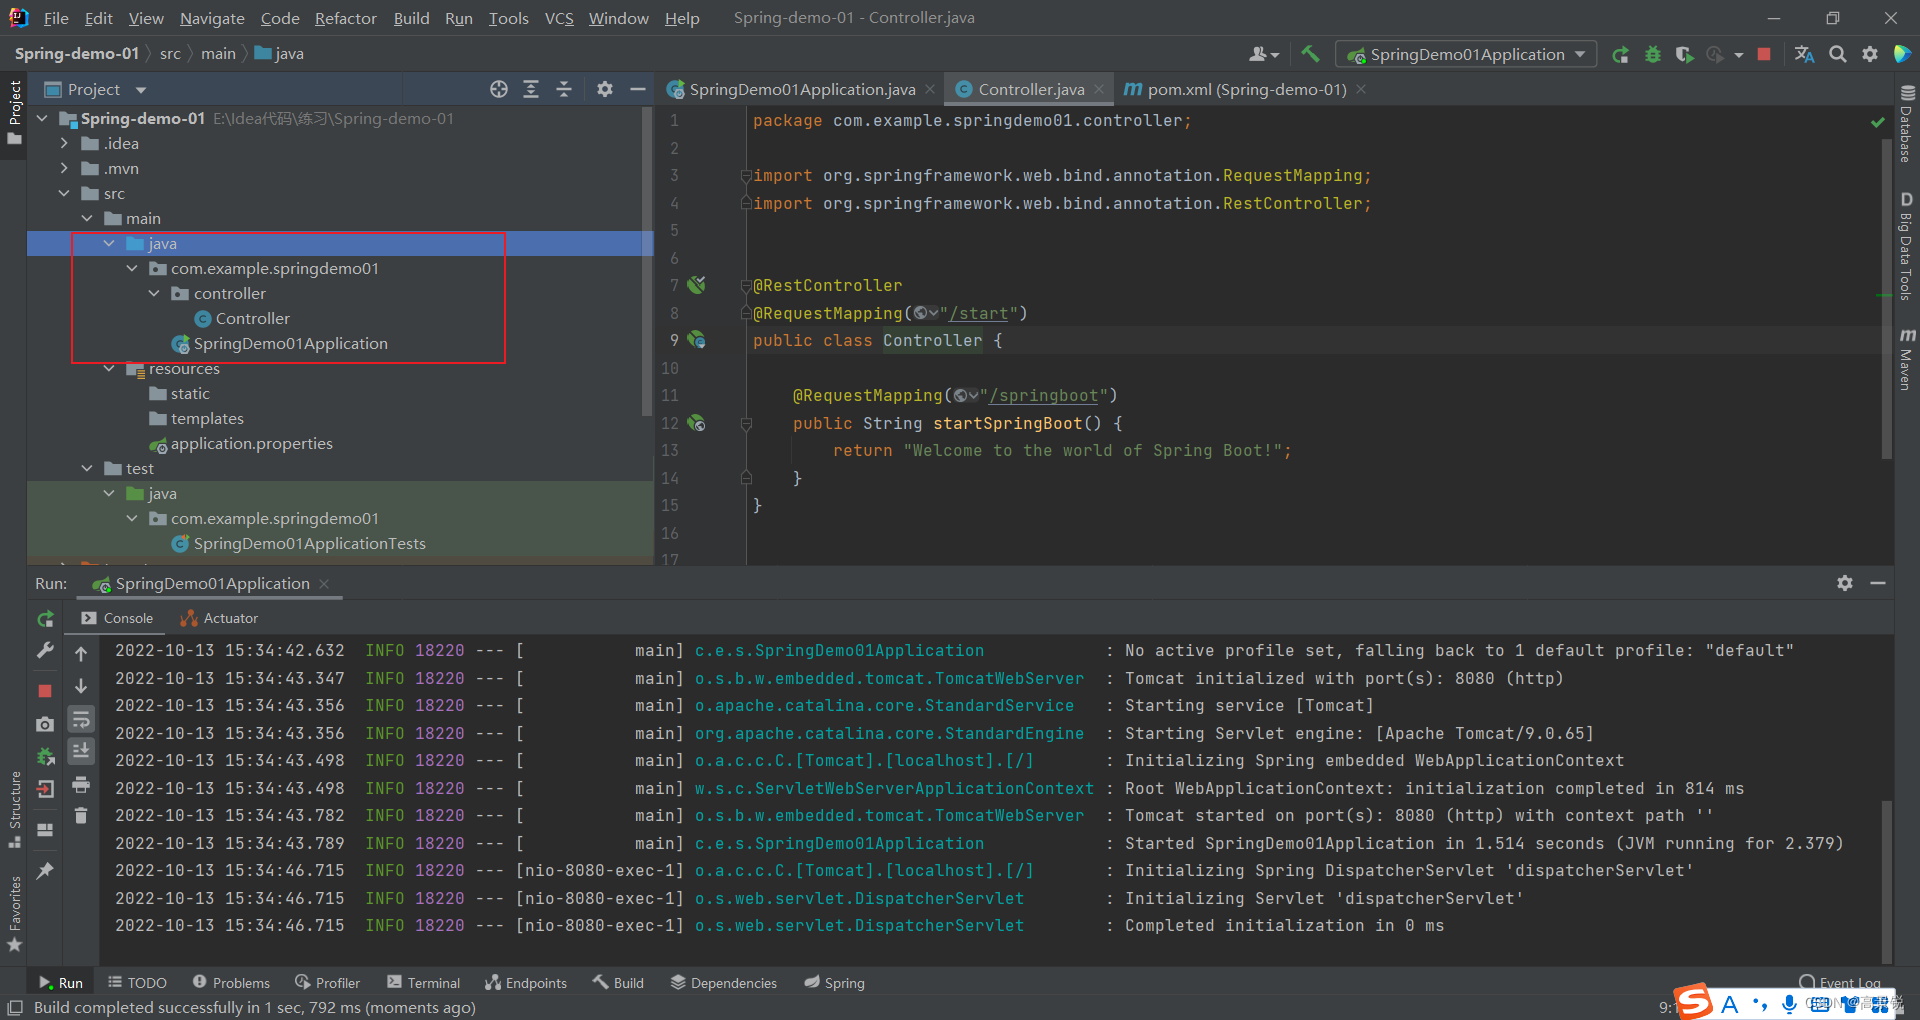Open Endpoints tool window
This screenshot has height=1020, width=1920.
point(526,983)
